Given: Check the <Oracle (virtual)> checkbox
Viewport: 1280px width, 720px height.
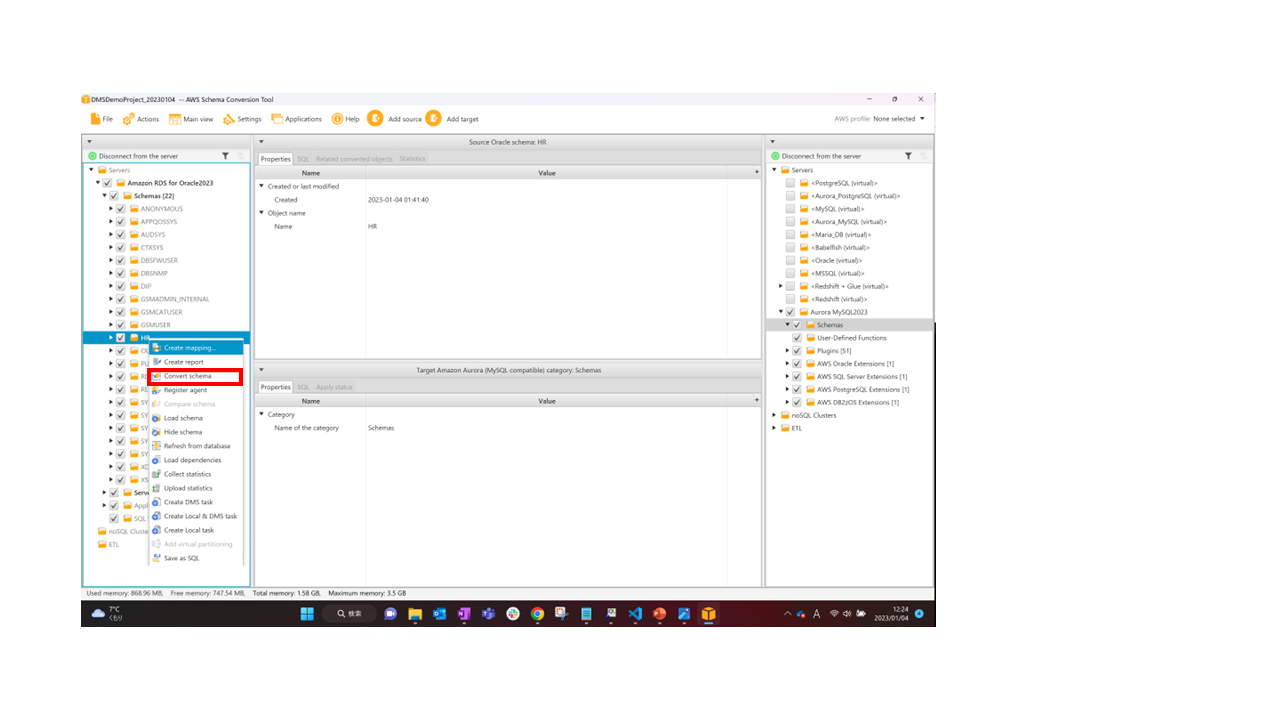Looking at the screenshot, I should (790, 260).
